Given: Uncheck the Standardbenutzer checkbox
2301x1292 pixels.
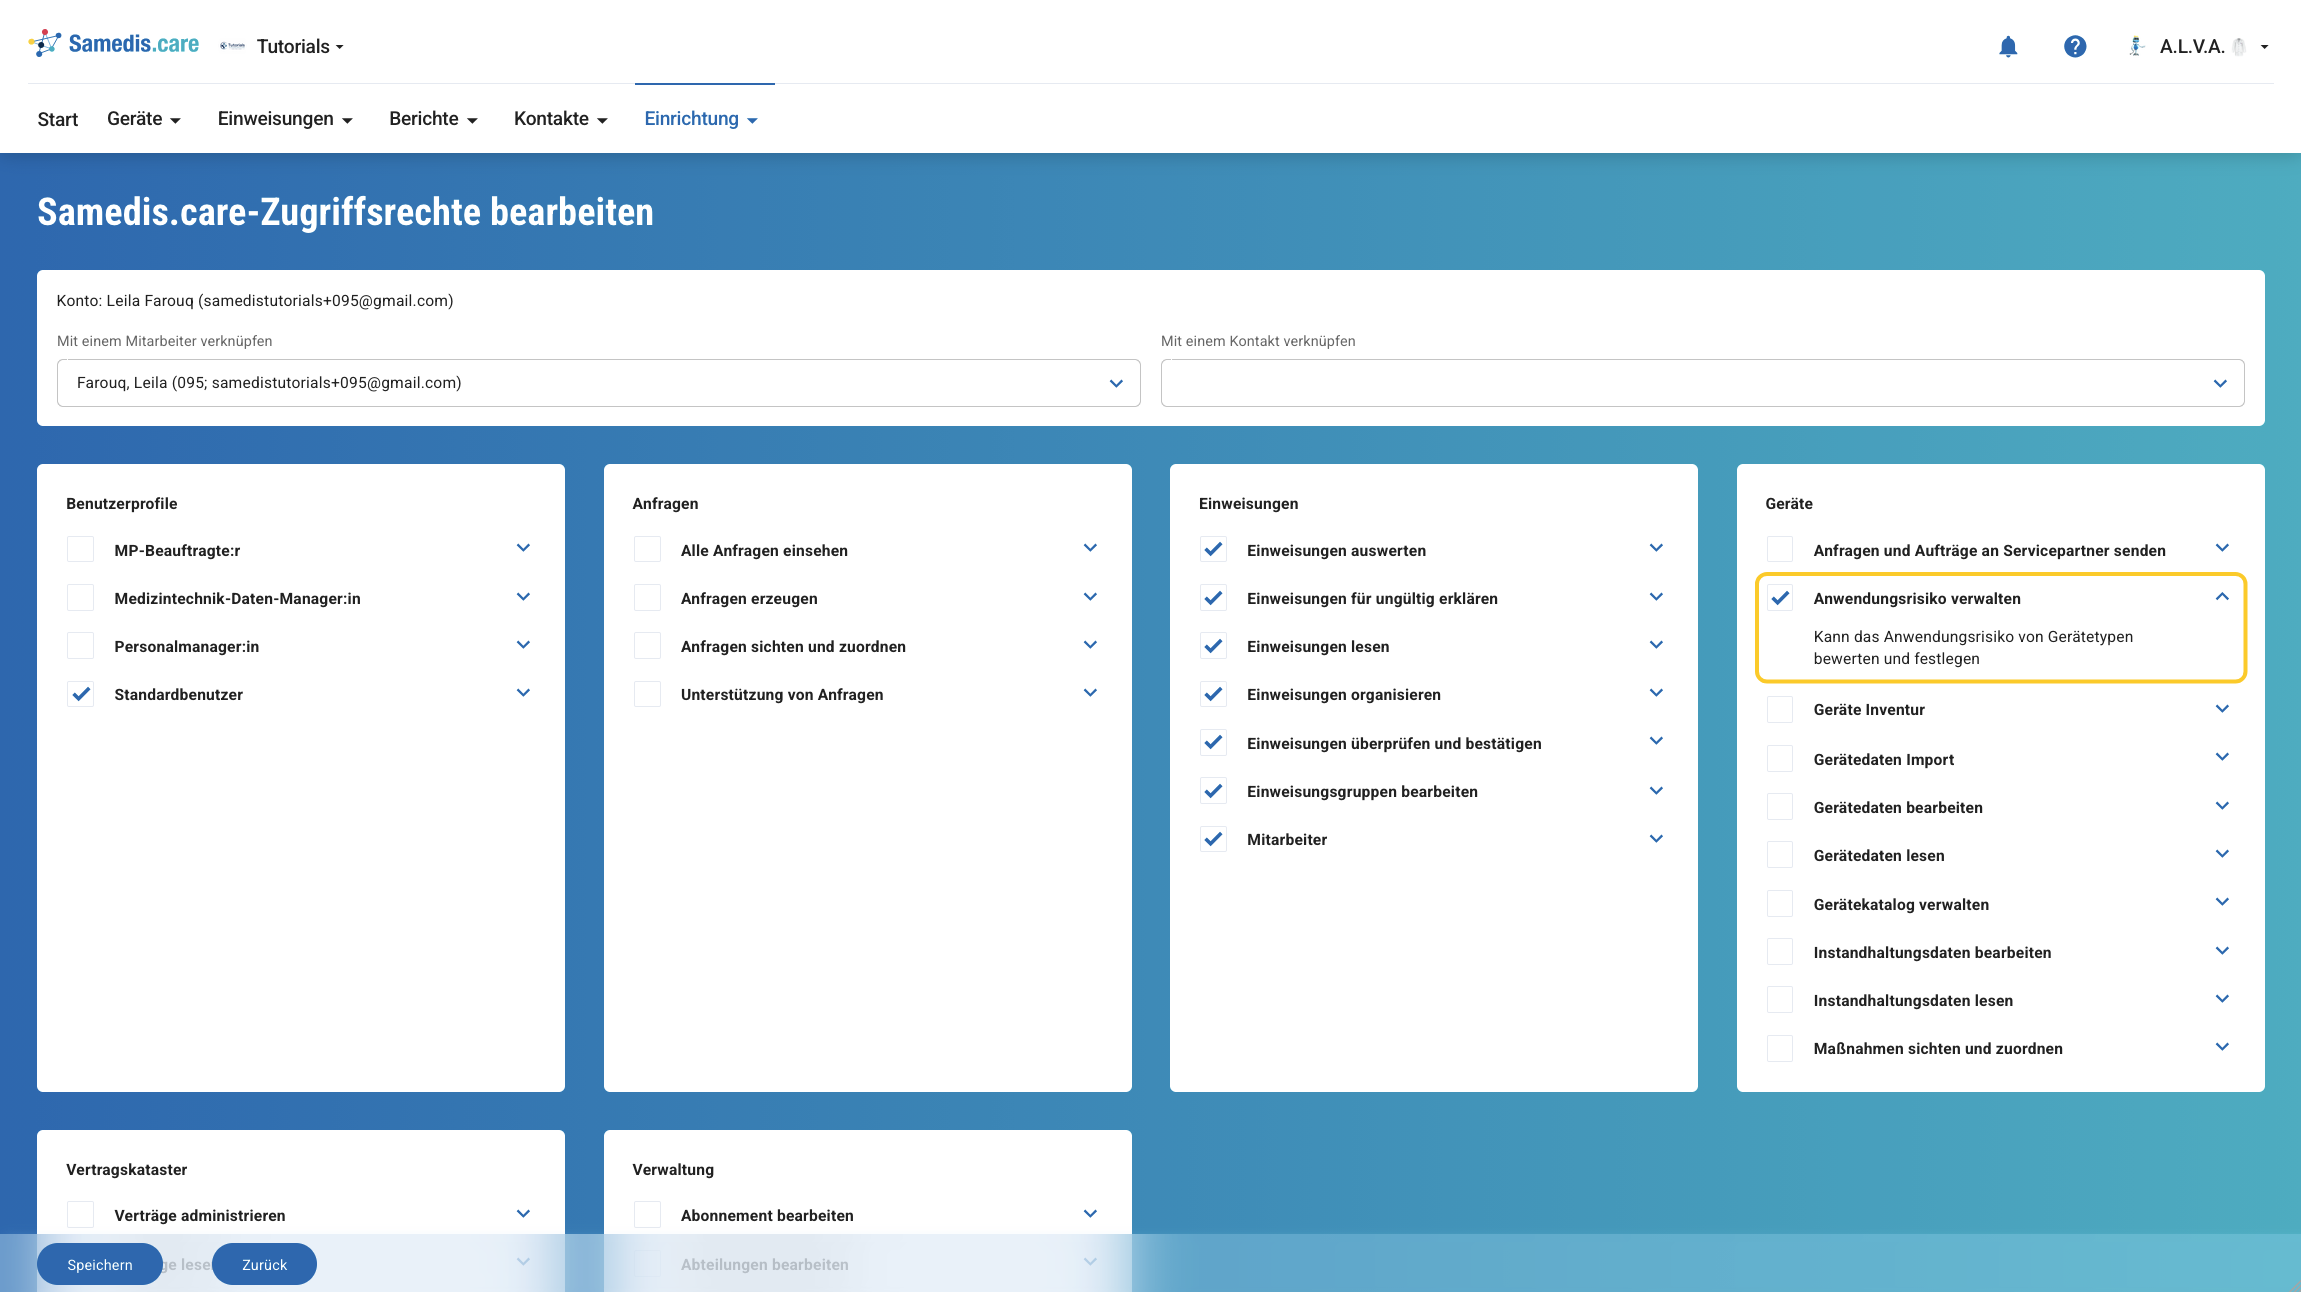Looking at the screenshot, I should coord(81,694).
